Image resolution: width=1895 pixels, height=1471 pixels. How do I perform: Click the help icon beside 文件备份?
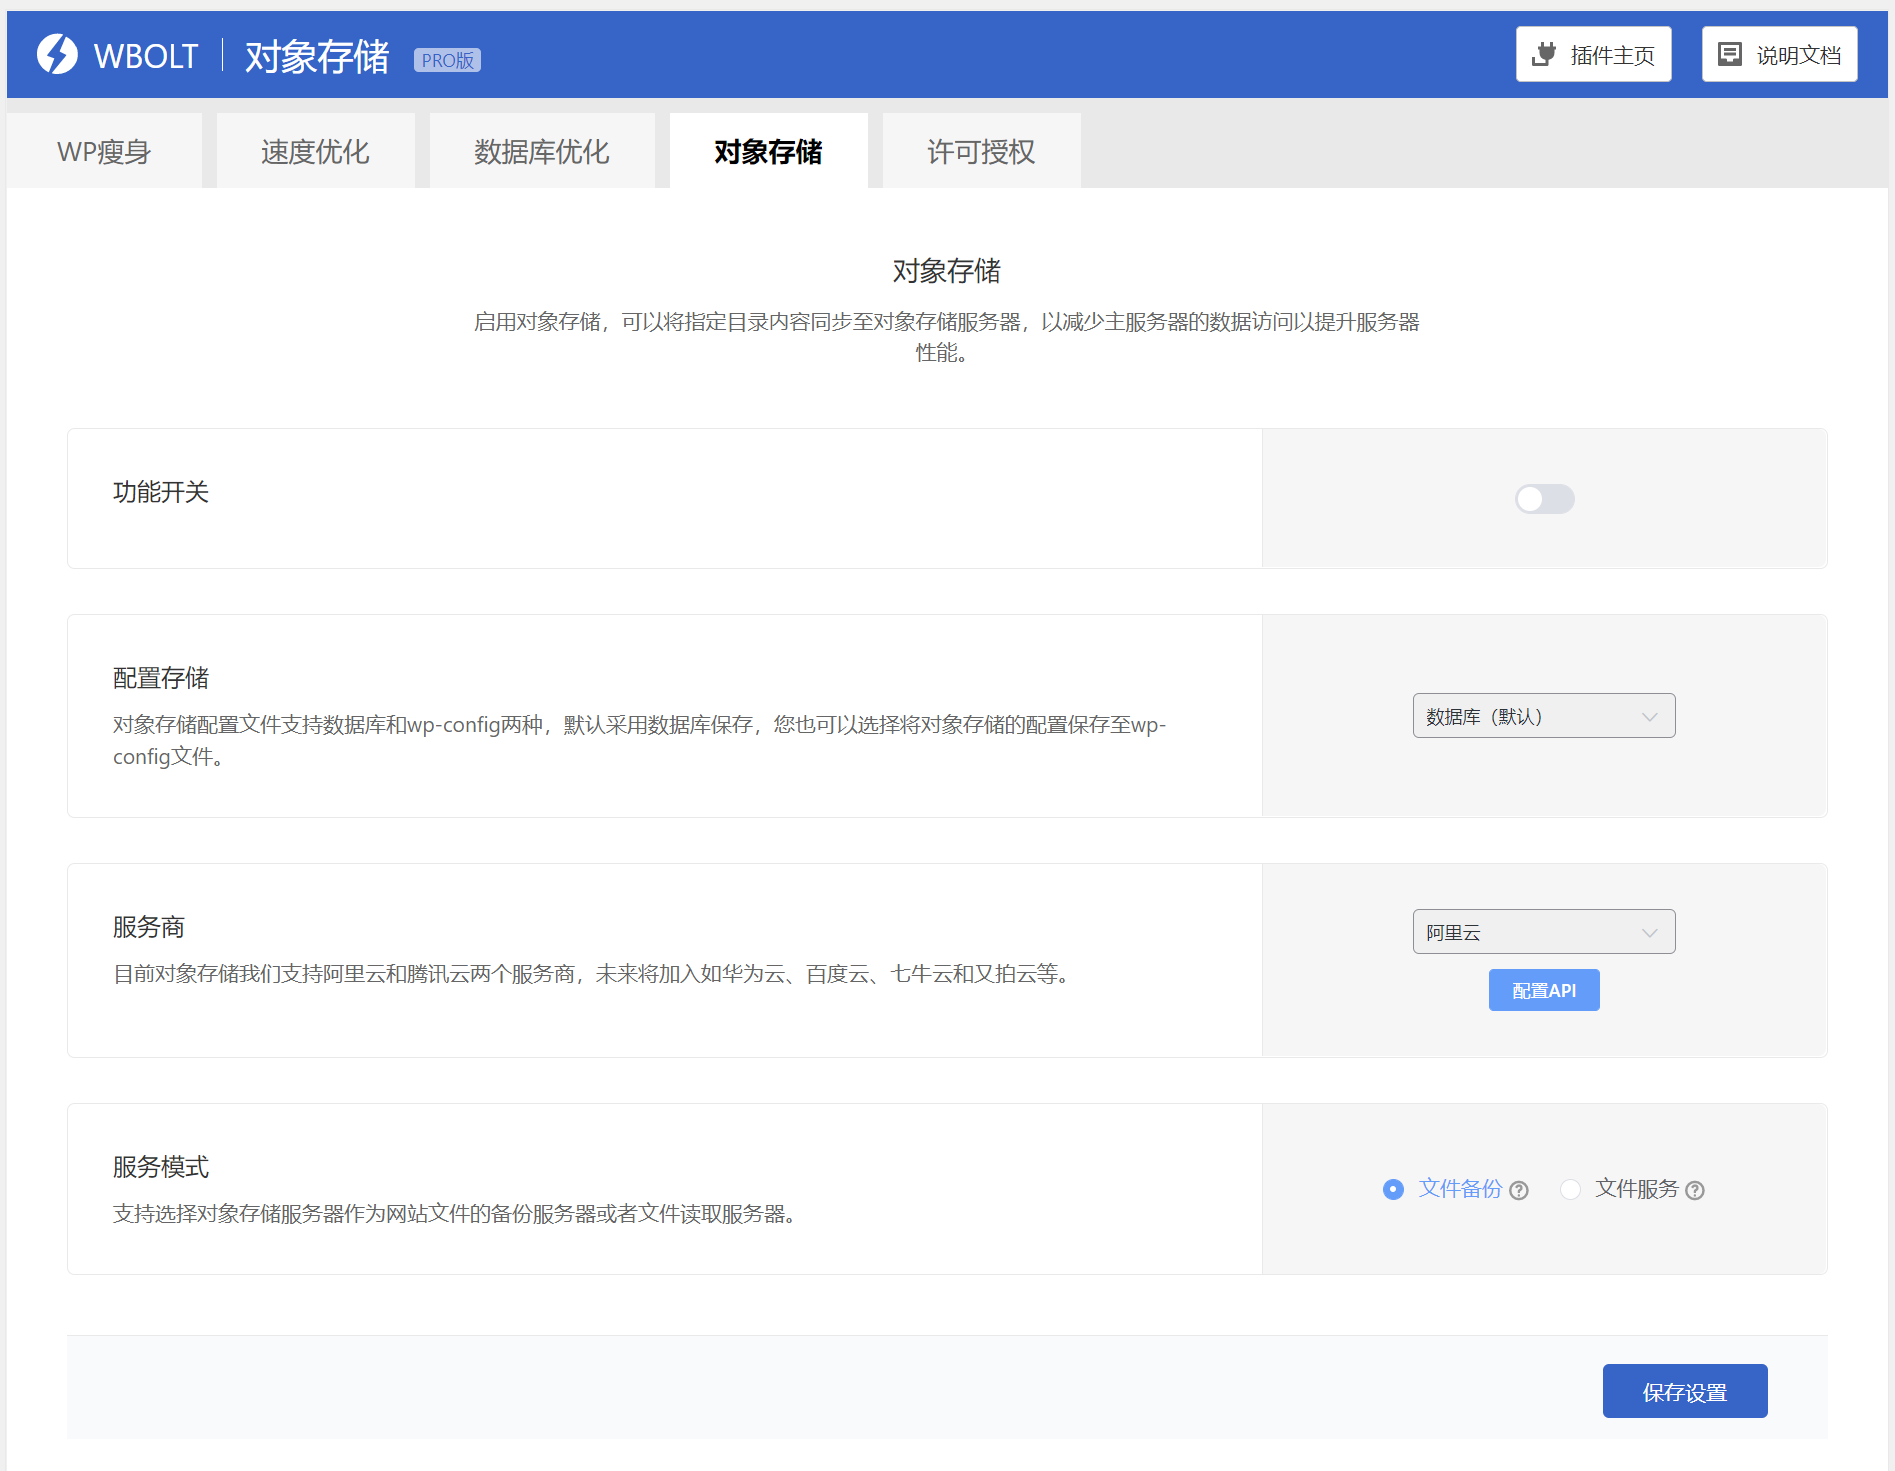point(1519,1190)
